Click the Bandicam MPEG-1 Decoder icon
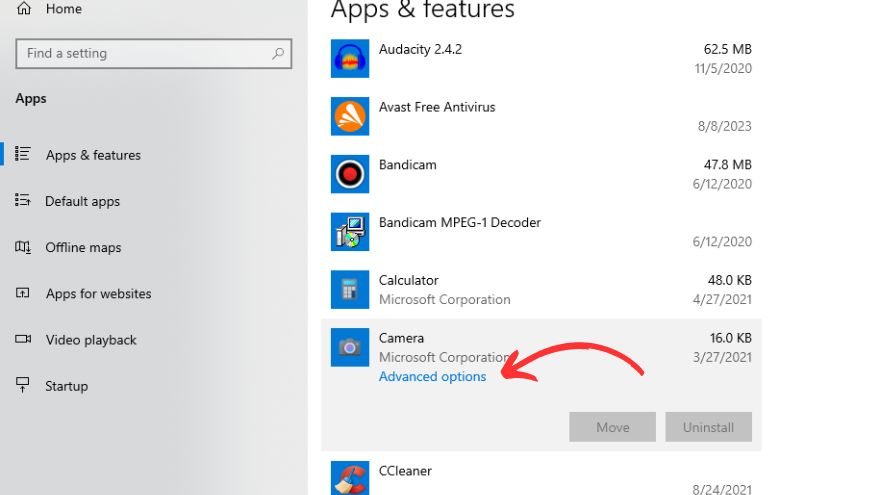 click(x=350, y=232)
